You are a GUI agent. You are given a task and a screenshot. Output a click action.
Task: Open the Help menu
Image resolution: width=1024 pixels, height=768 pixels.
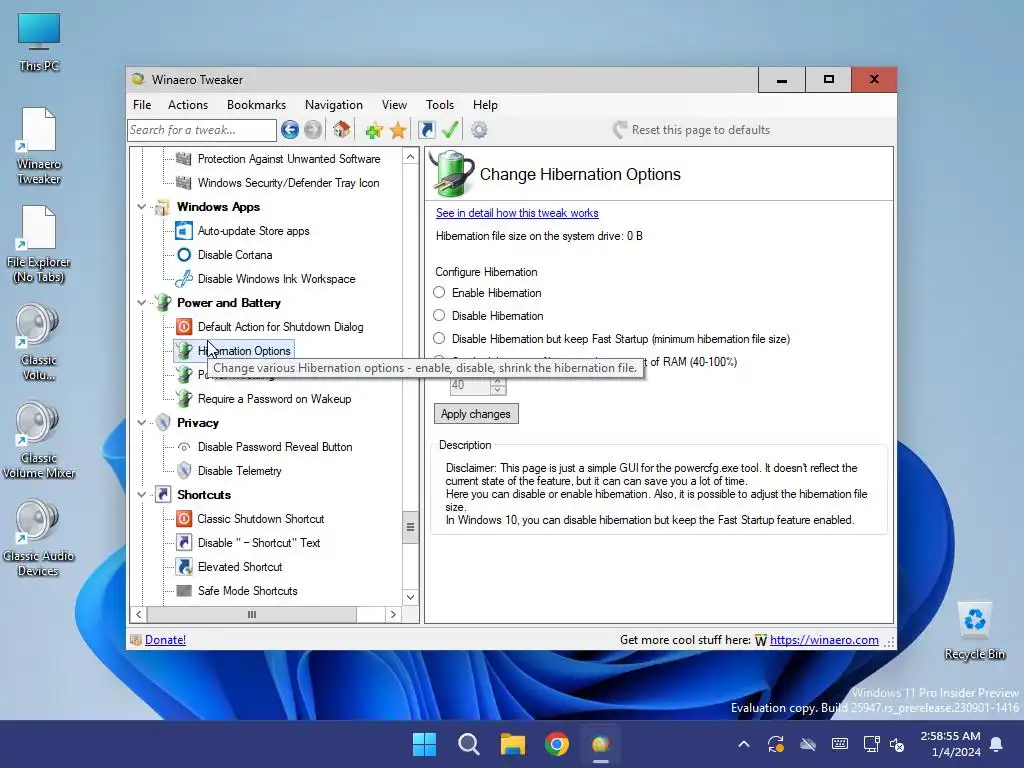coord(485,105)
